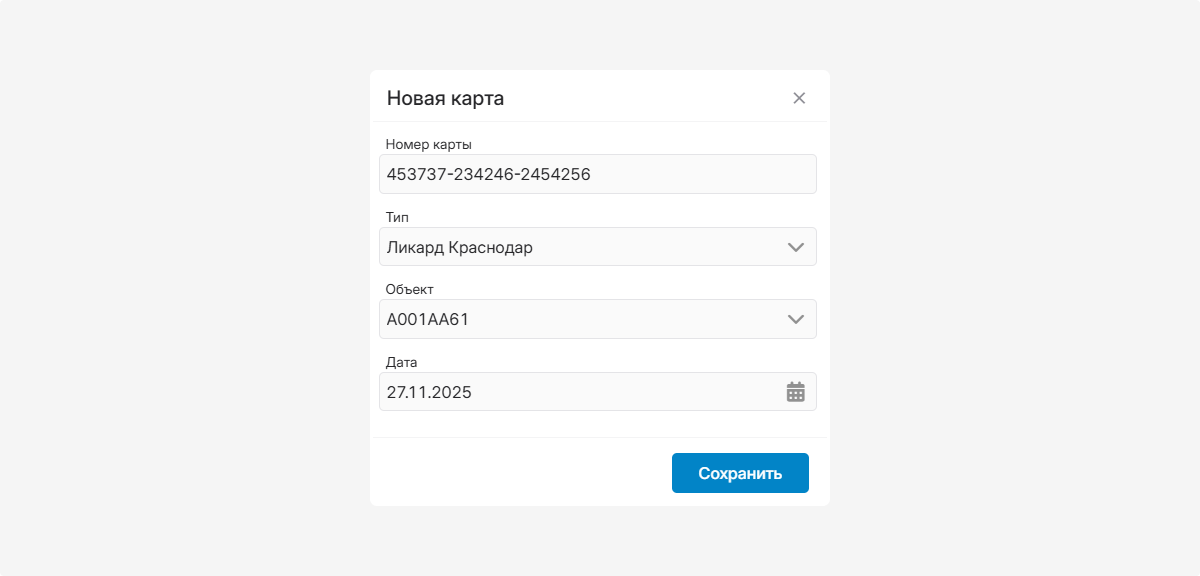The image size is (1200, 576).
Task: Open the calendar date picker icon
Action: click(x=795, y=392)
